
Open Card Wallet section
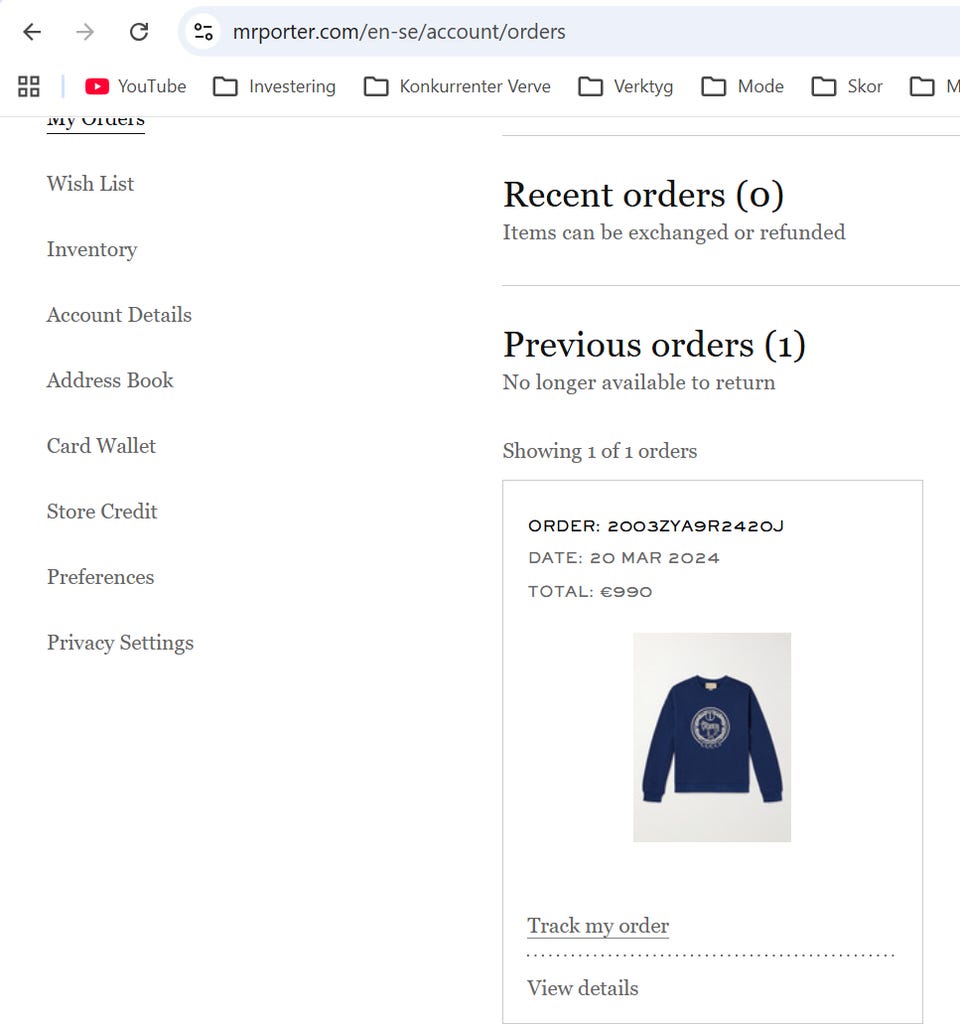coord(101,446)
